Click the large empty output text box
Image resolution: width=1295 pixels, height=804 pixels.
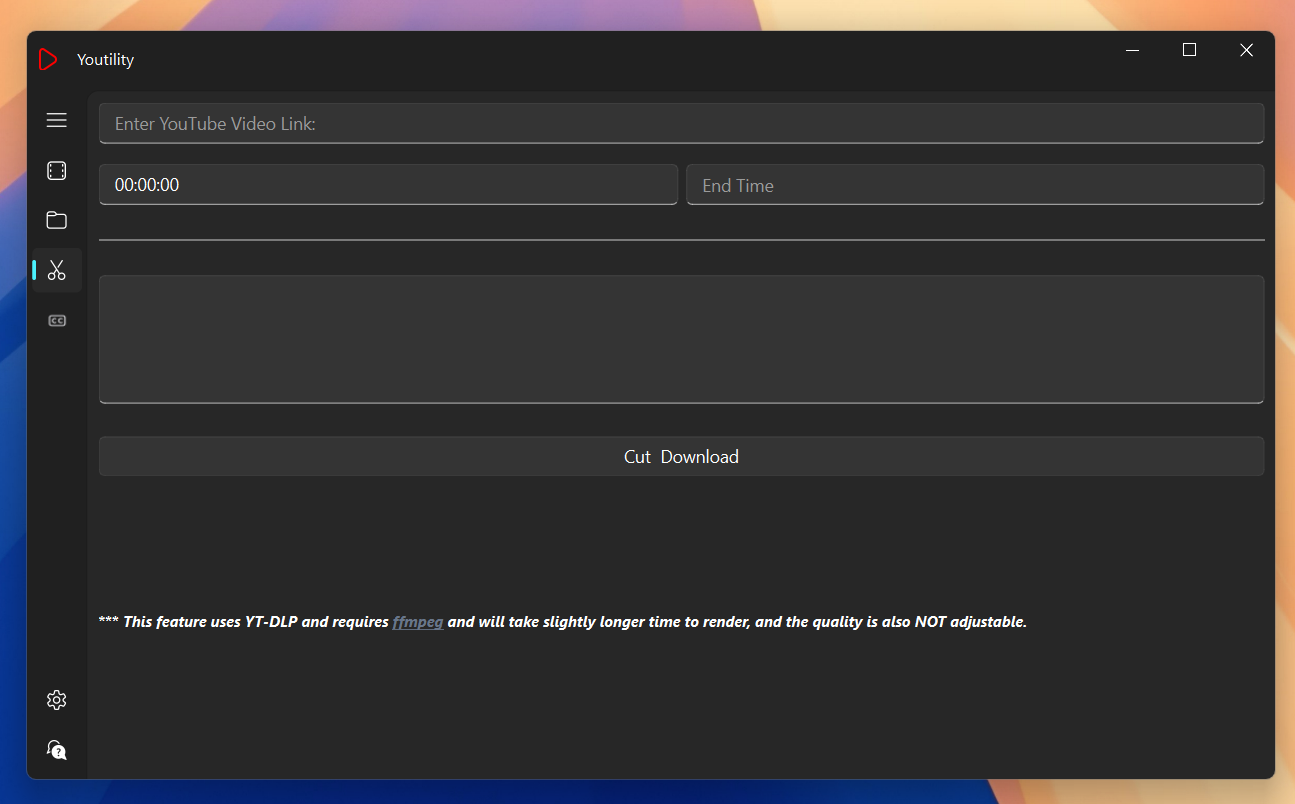pos(681,340)
